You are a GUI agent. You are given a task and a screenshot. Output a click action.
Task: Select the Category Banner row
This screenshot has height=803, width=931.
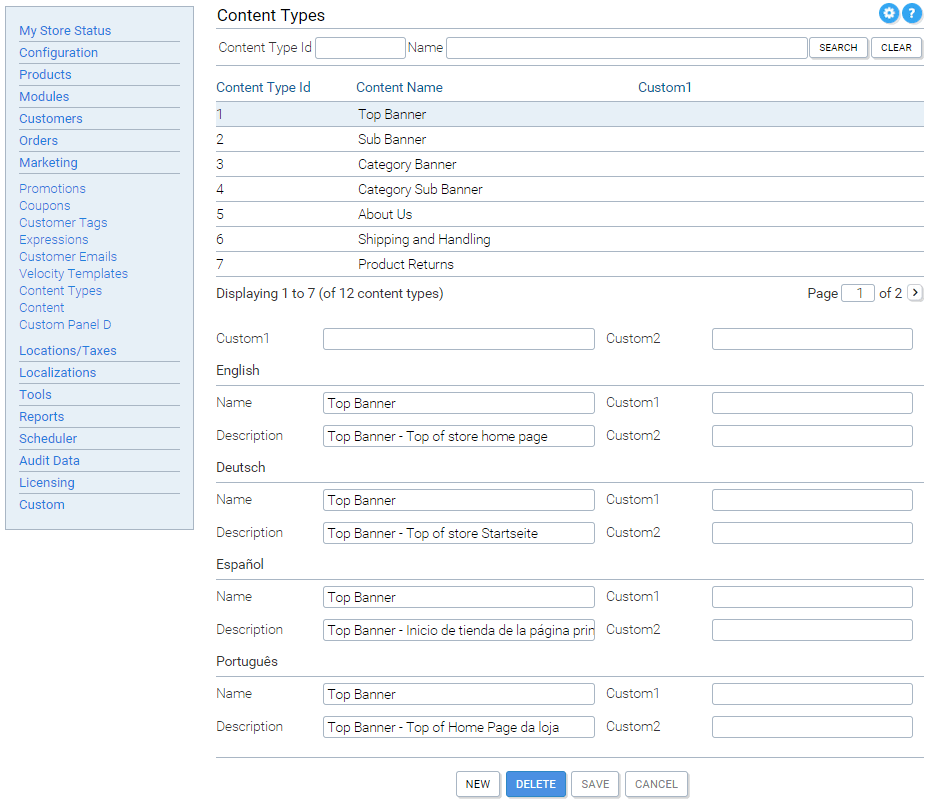[x=569, y=164]
